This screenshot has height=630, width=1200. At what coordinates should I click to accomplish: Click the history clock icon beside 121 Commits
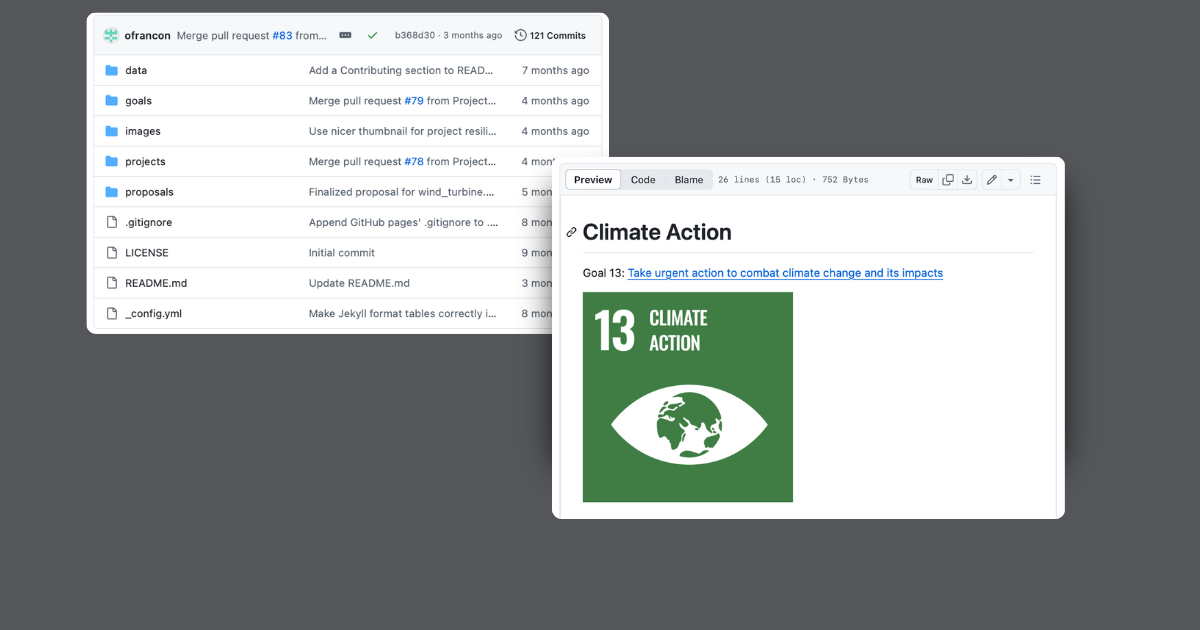[x=520, y=35]
